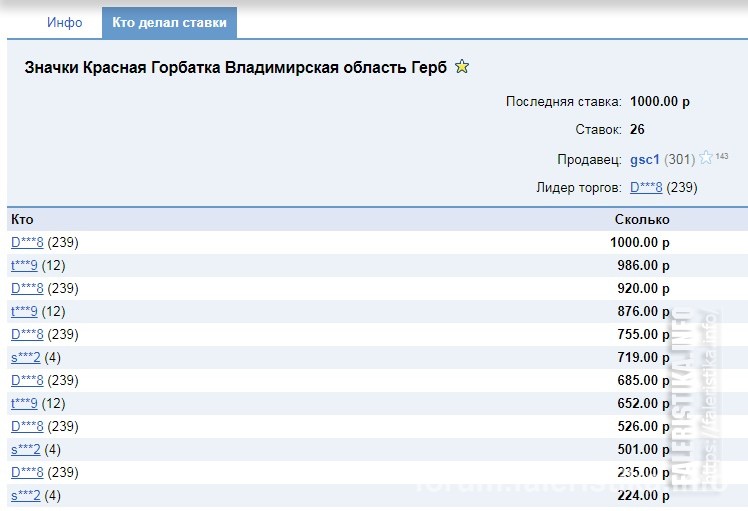The height and width of the screenshot is (511, 748).
Task: Select the Кто делал ставки tab
Action: pos(169,22)
